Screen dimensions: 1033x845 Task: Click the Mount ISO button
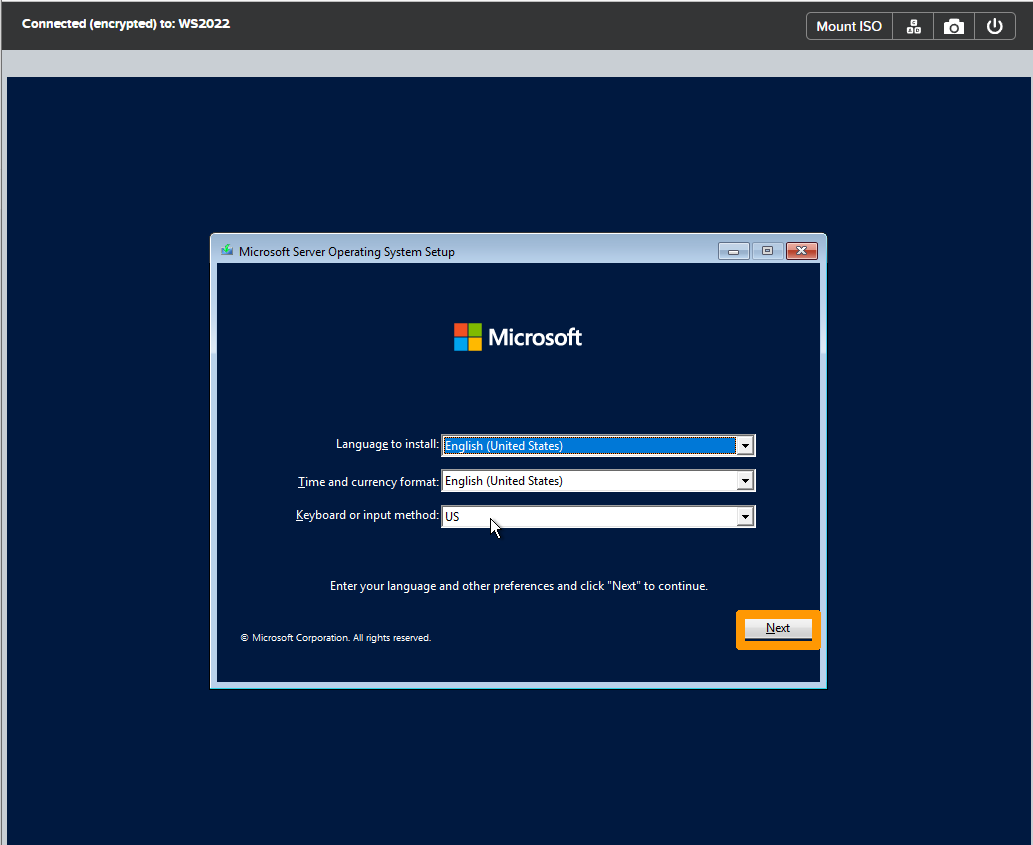coord(848,25)
